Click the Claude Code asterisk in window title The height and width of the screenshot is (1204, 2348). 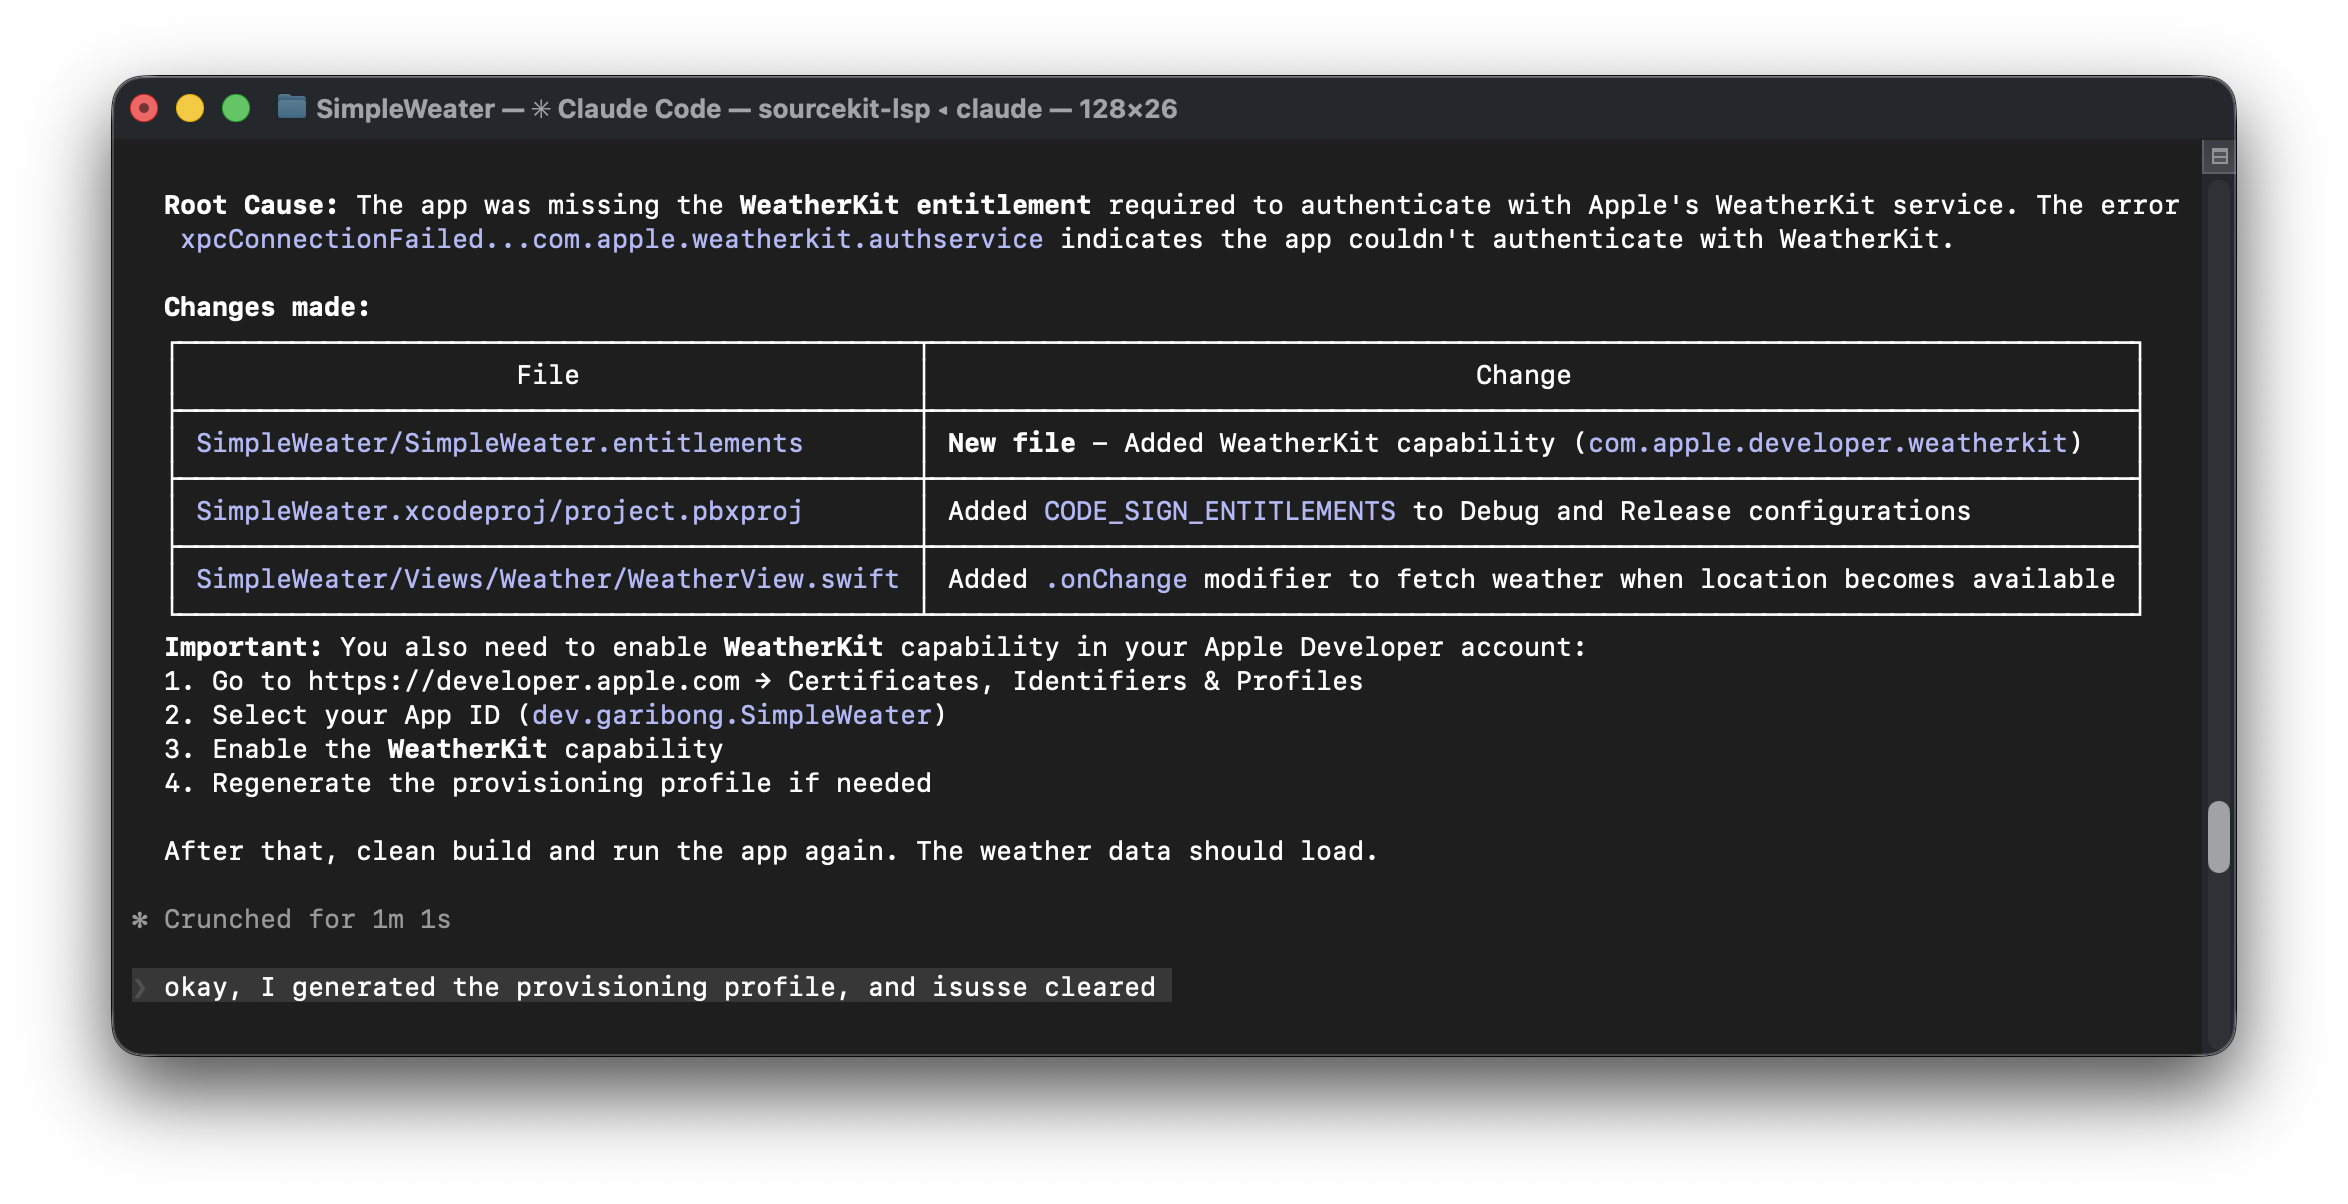coord(541,109)
